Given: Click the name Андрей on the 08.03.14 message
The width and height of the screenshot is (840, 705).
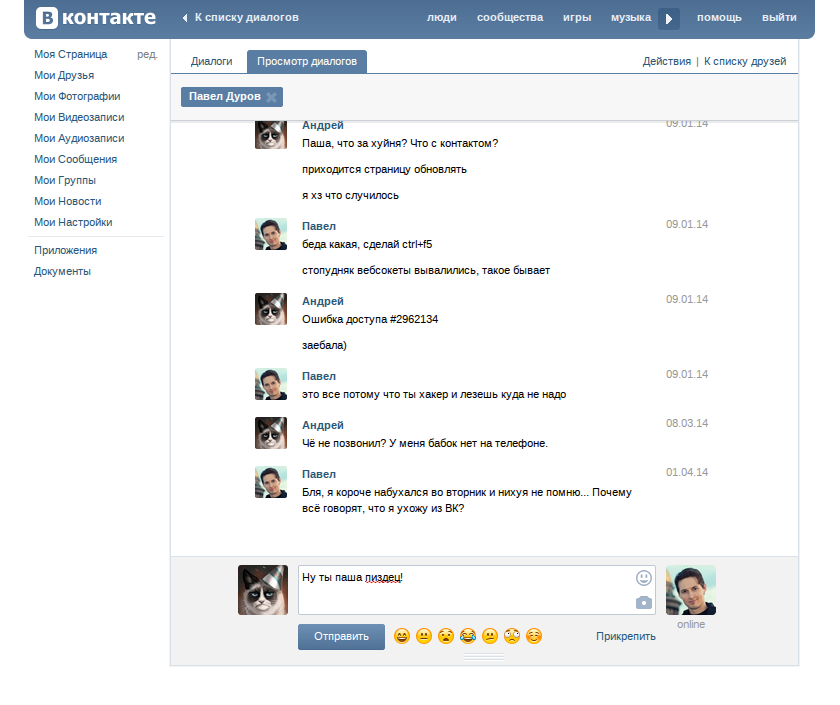Looking at the screenshot, I should [x=322, y=425].
